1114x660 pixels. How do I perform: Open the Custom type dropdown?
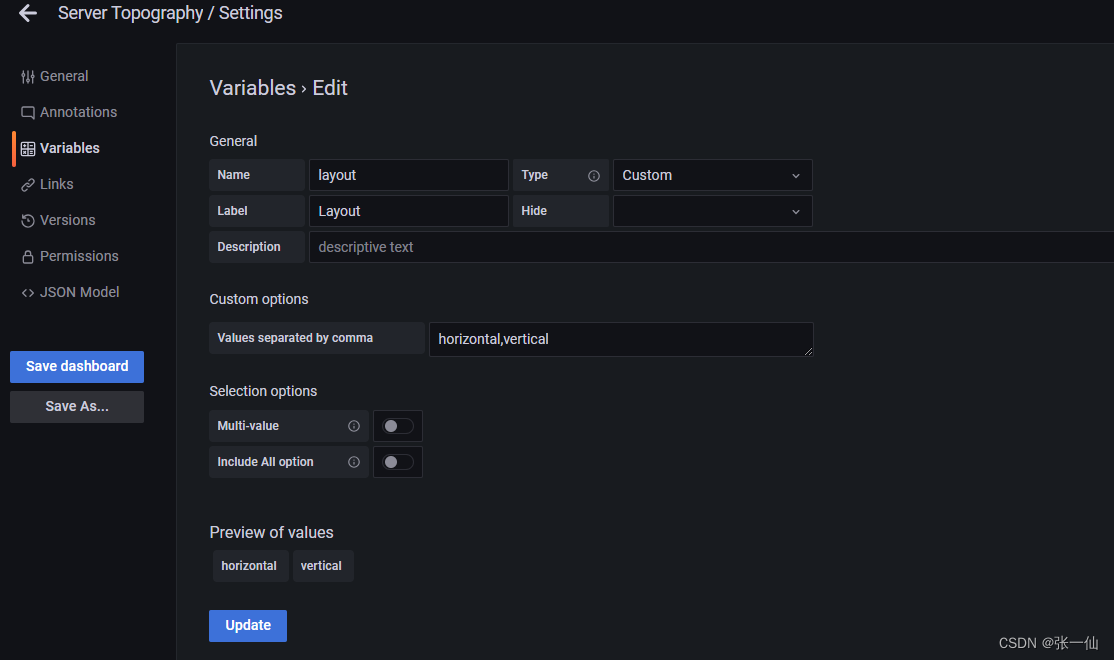(x=712, y=175)
